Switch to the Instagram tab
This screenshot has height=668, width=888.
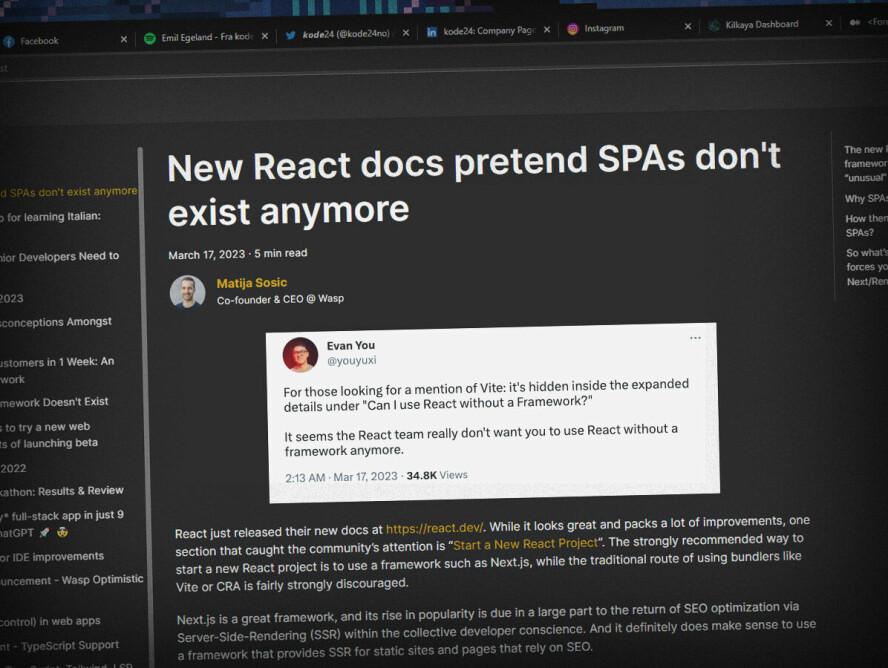pyautogui.click(x=629, y=28)
